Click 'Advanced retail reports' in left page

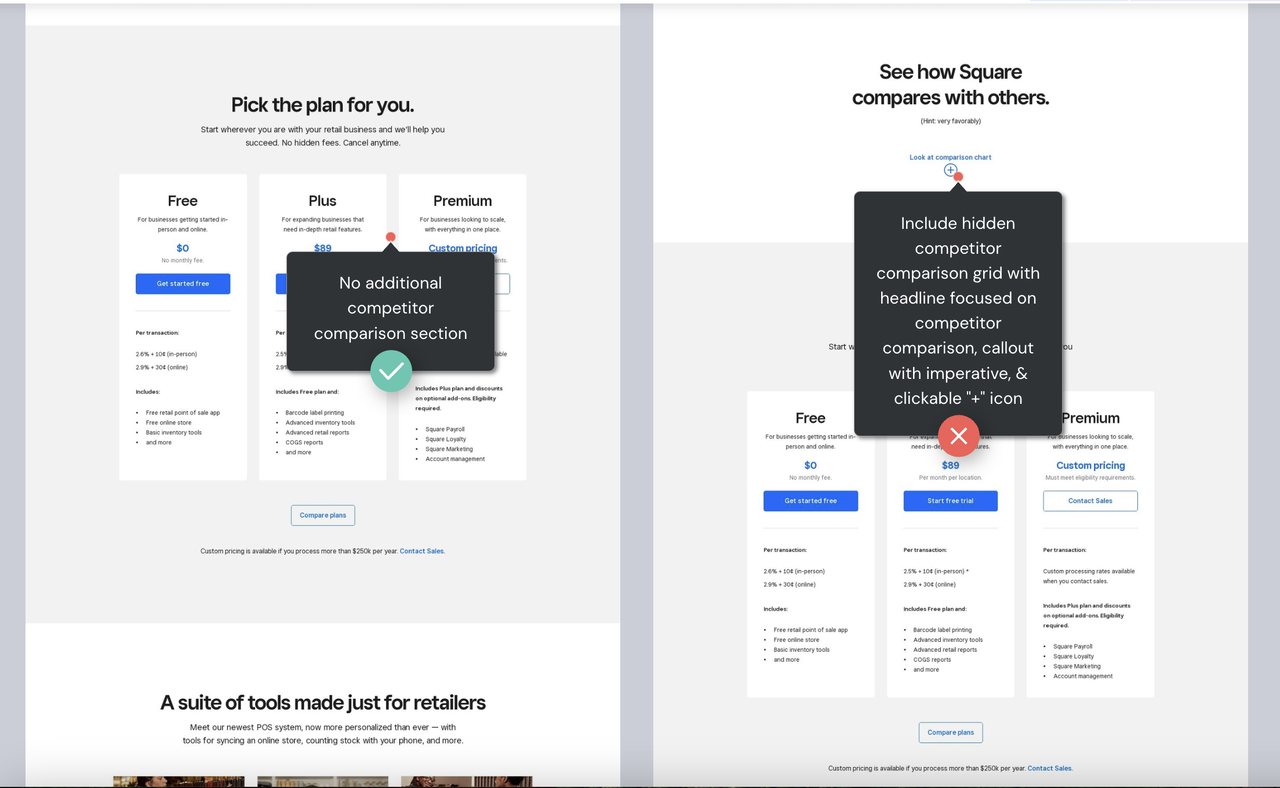coord(317,432)
